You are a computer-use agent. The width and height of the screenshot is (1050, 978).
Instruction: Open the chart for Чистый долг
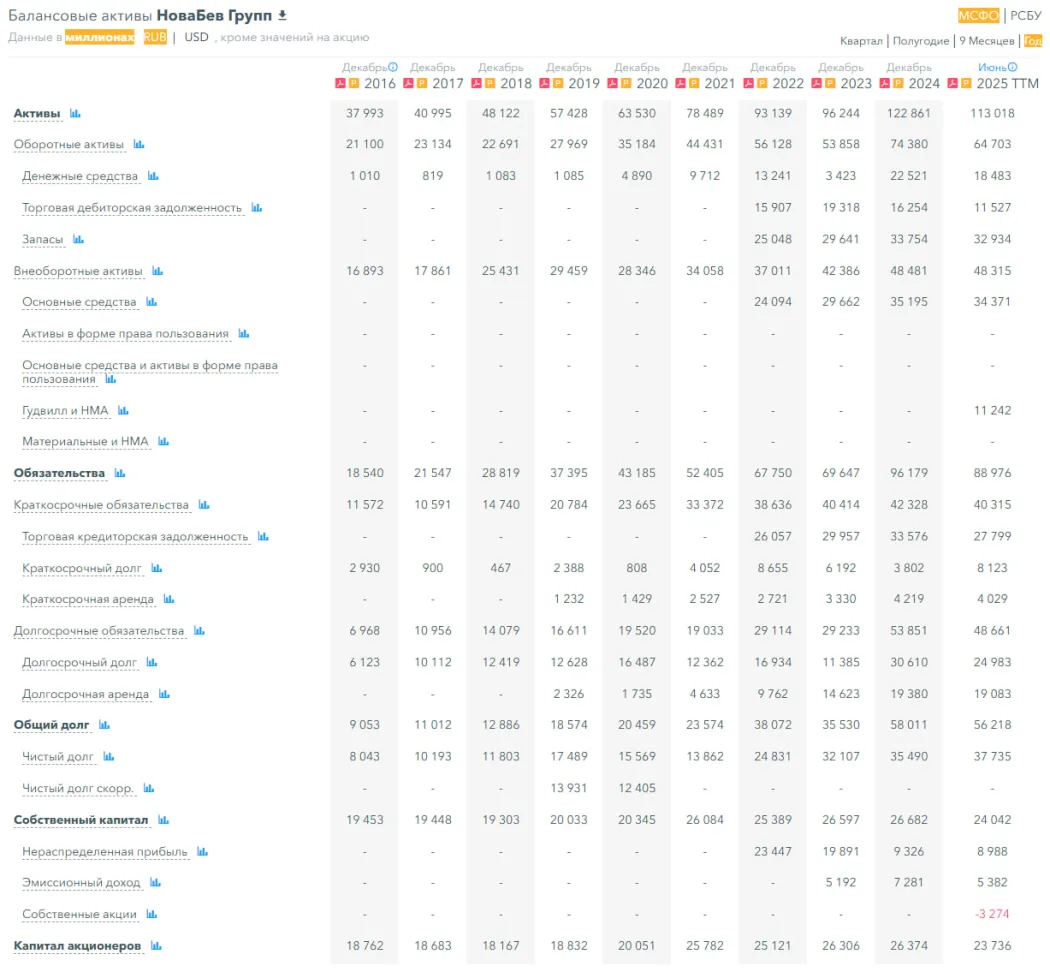tap(109, 757)
